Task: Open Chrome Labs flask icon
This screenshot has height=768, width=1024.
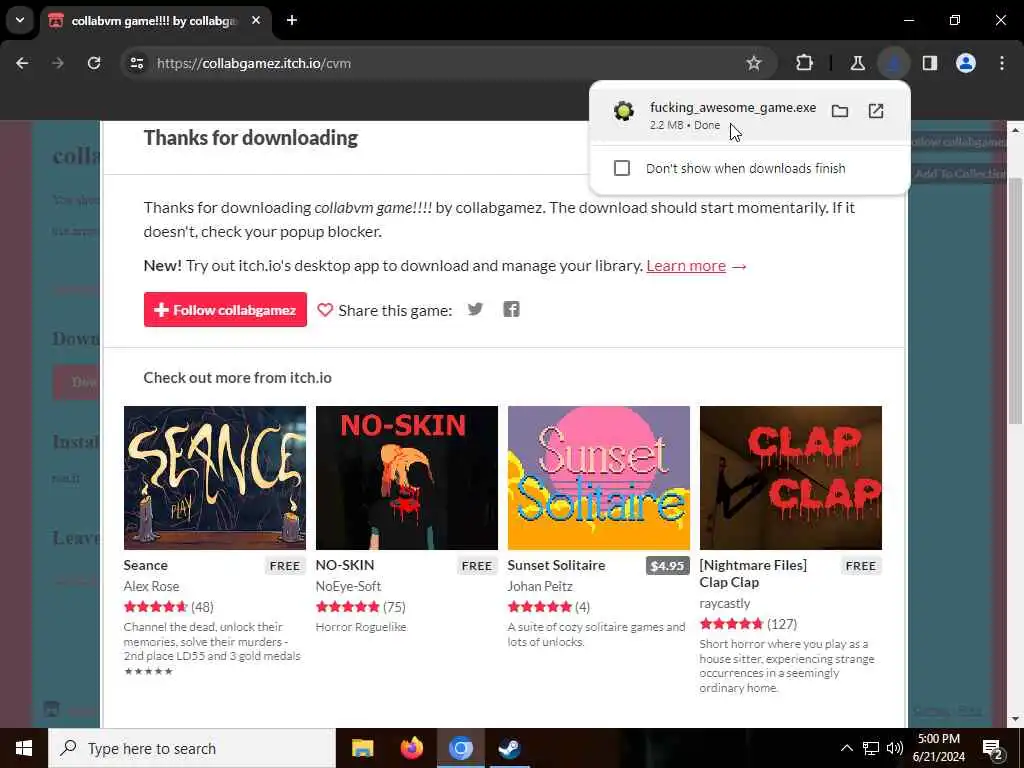Action: [857, 63]
